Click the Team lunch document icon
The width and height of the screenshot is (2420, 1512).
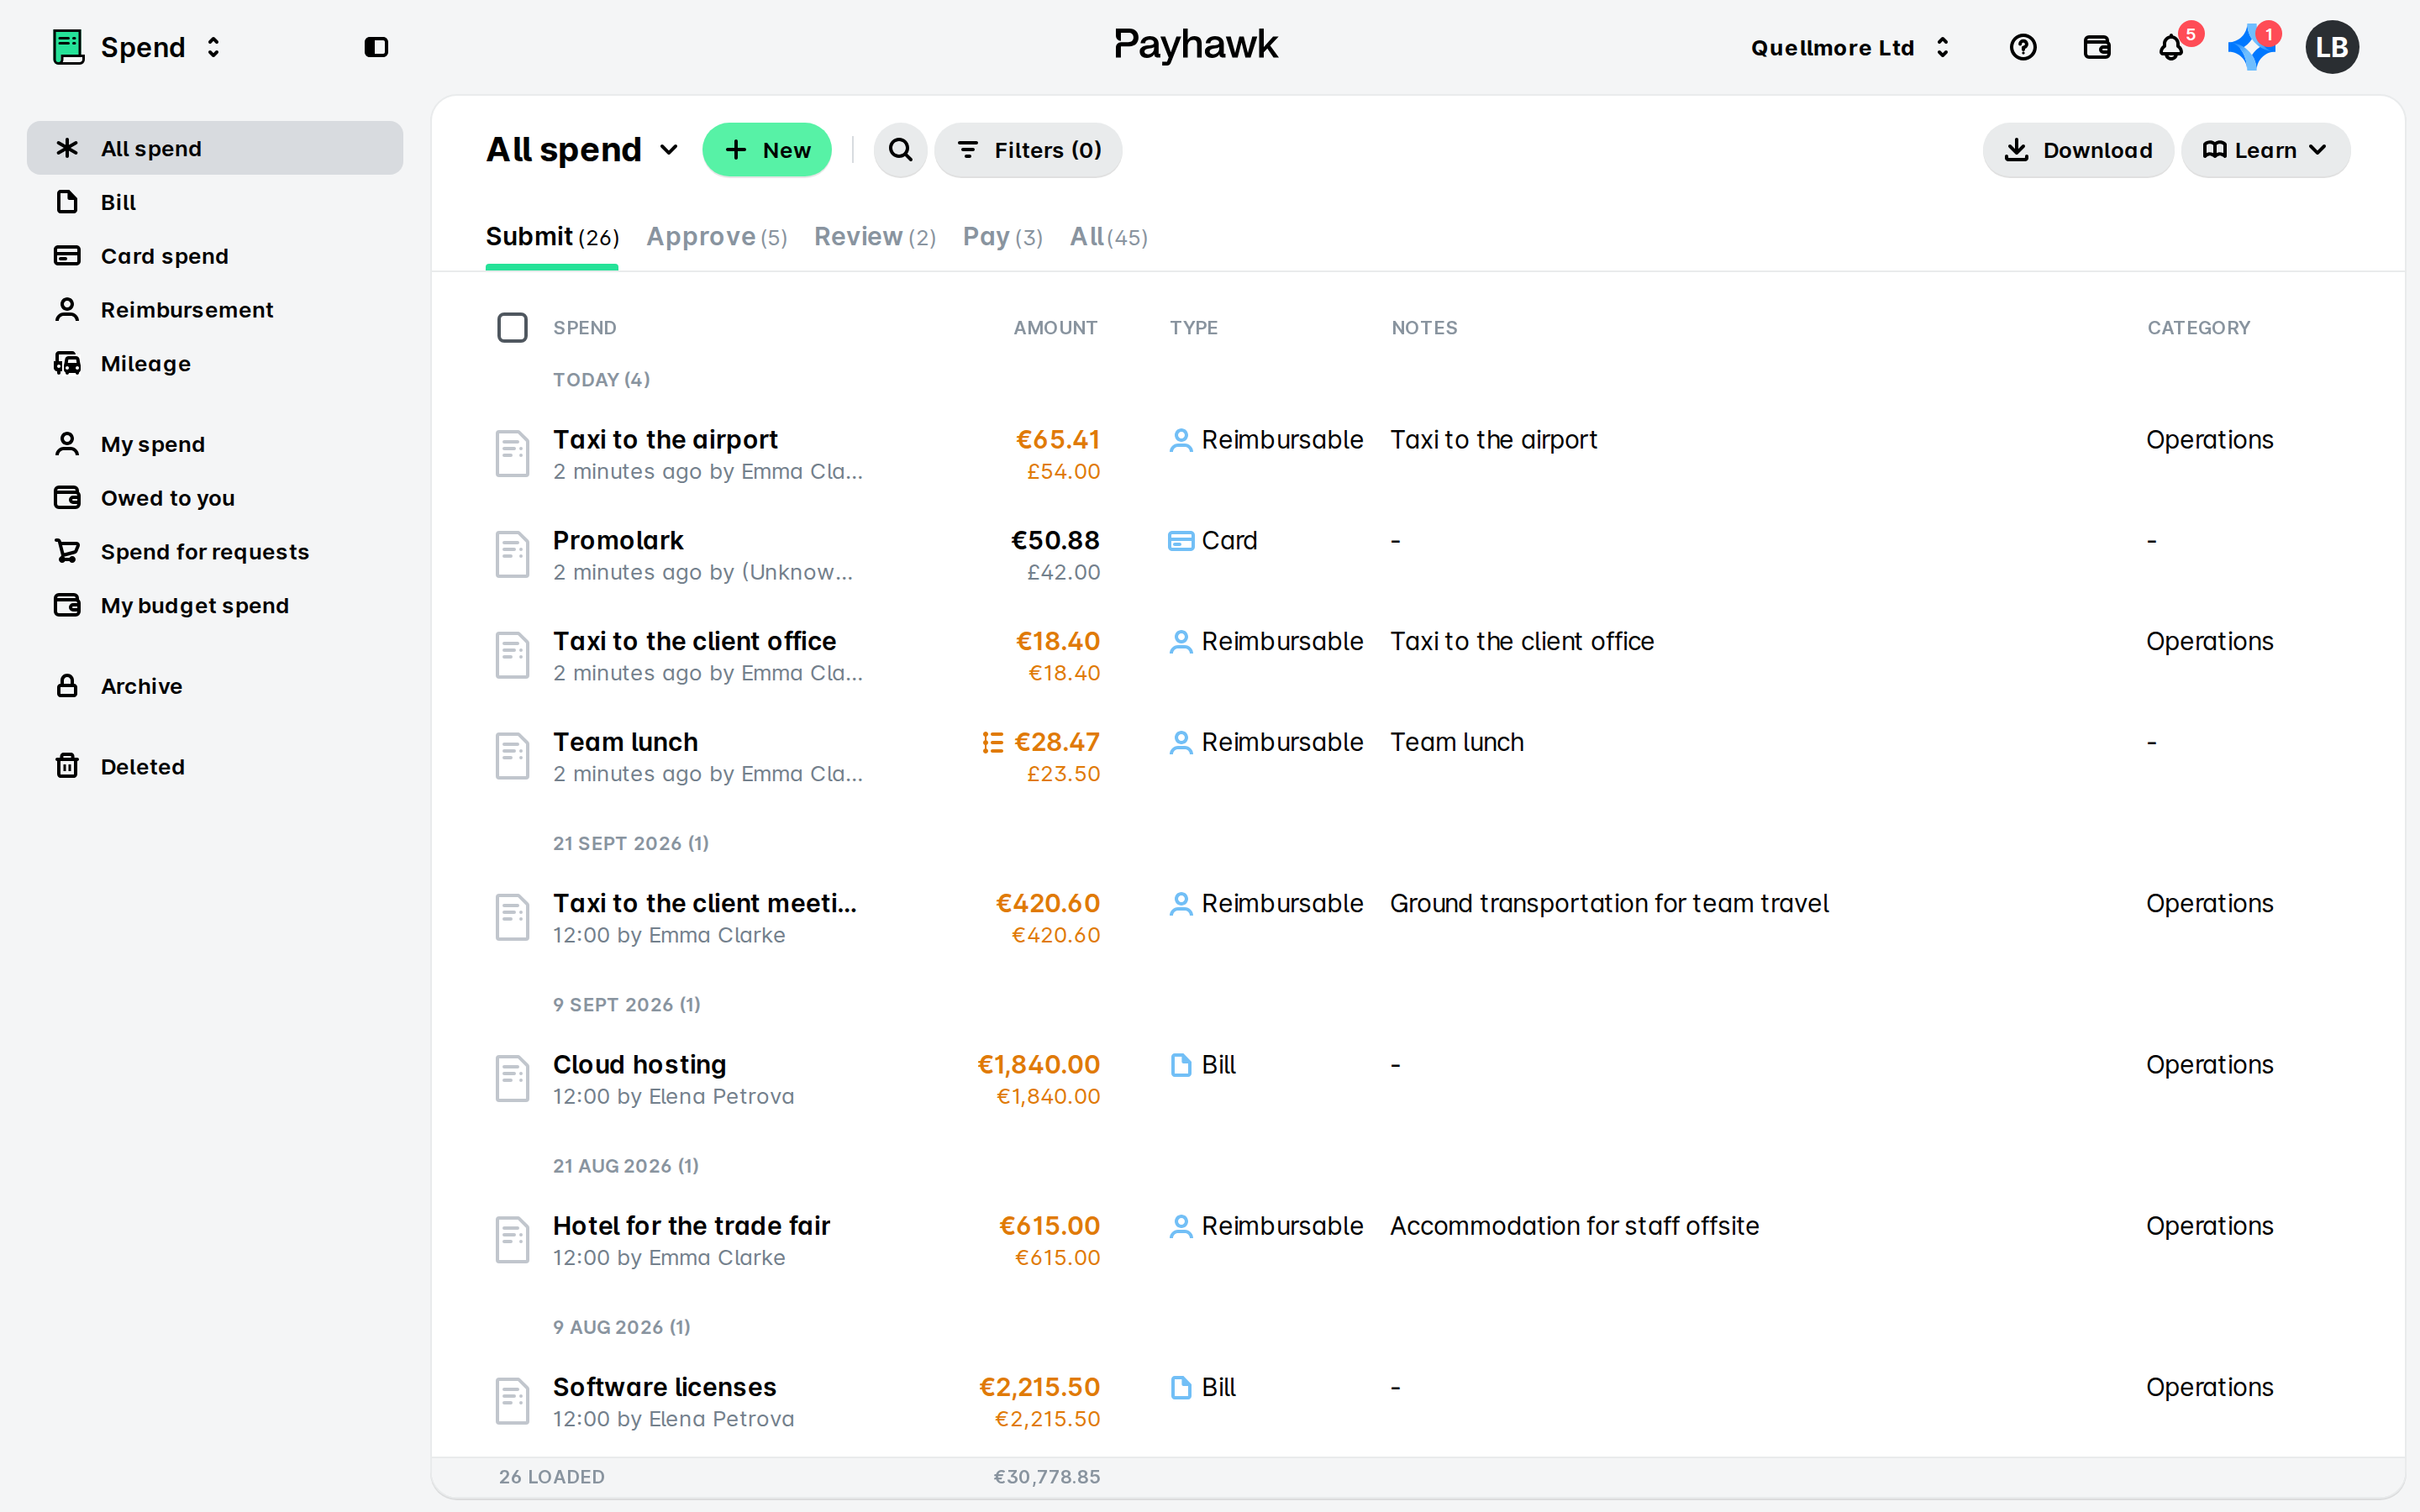coord(512,756)
